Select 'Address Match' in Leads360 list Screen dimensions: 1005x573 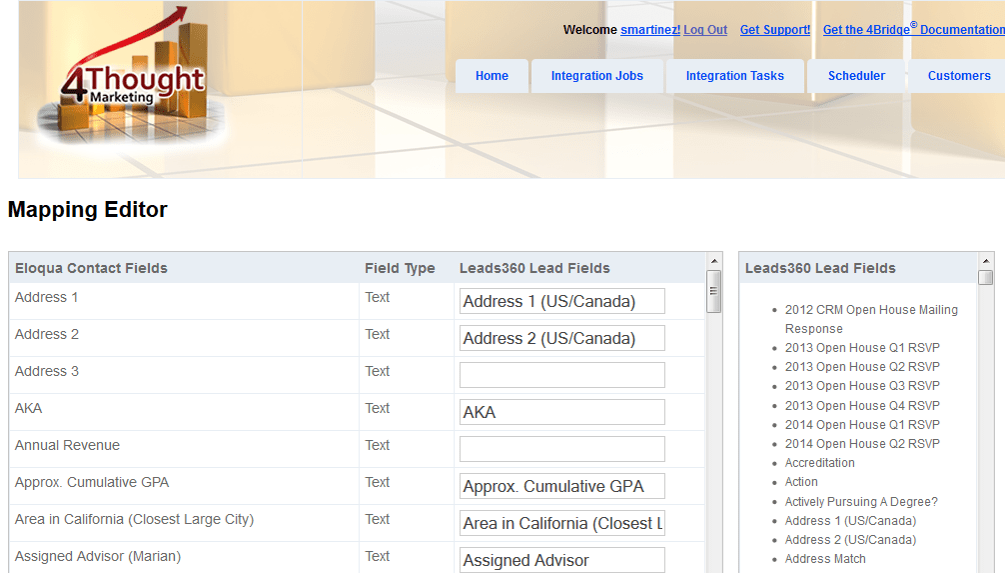[825, 559]
